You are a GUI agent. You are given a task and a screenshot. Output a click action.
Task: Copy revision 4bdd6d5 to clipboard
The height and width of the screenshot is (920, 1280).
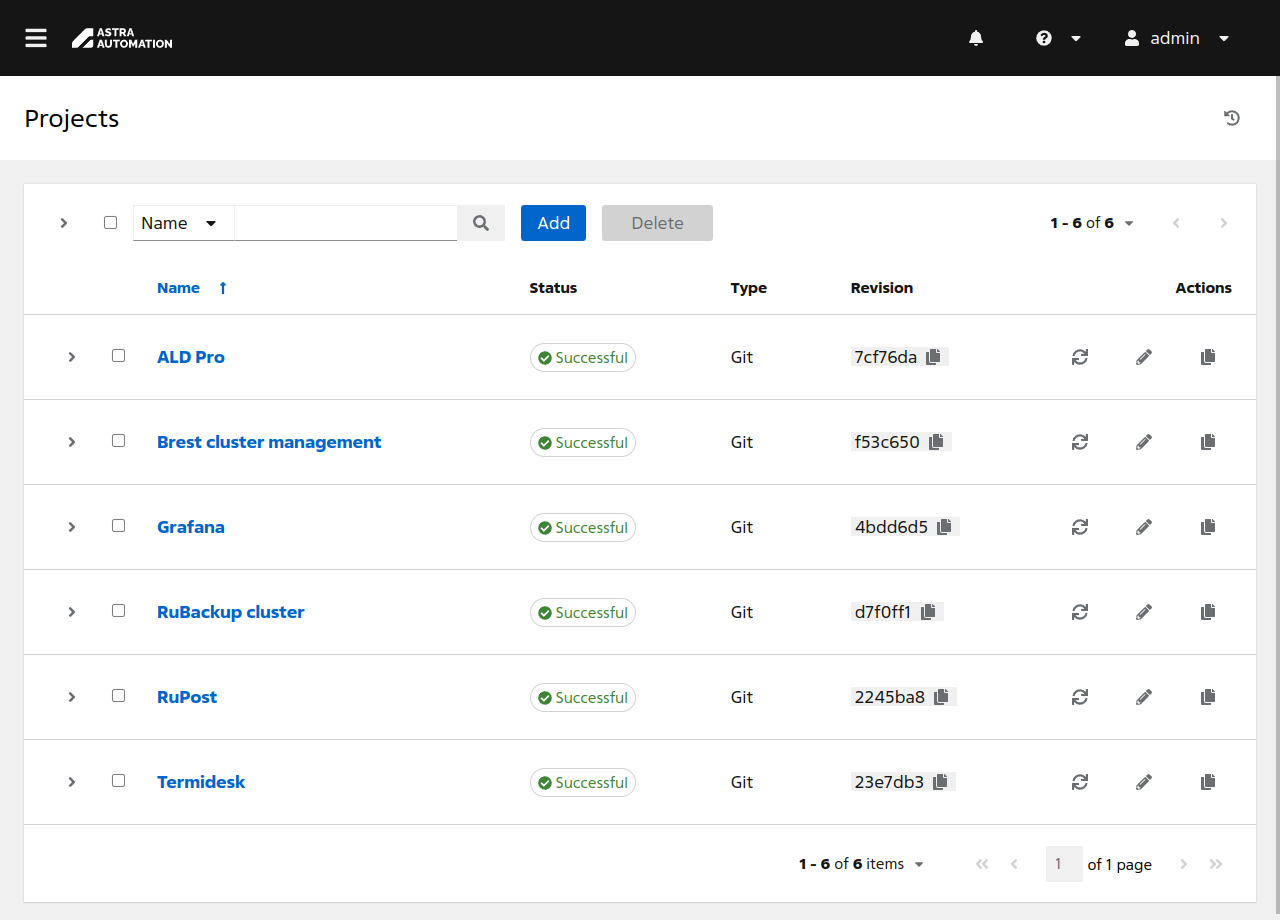944,527
